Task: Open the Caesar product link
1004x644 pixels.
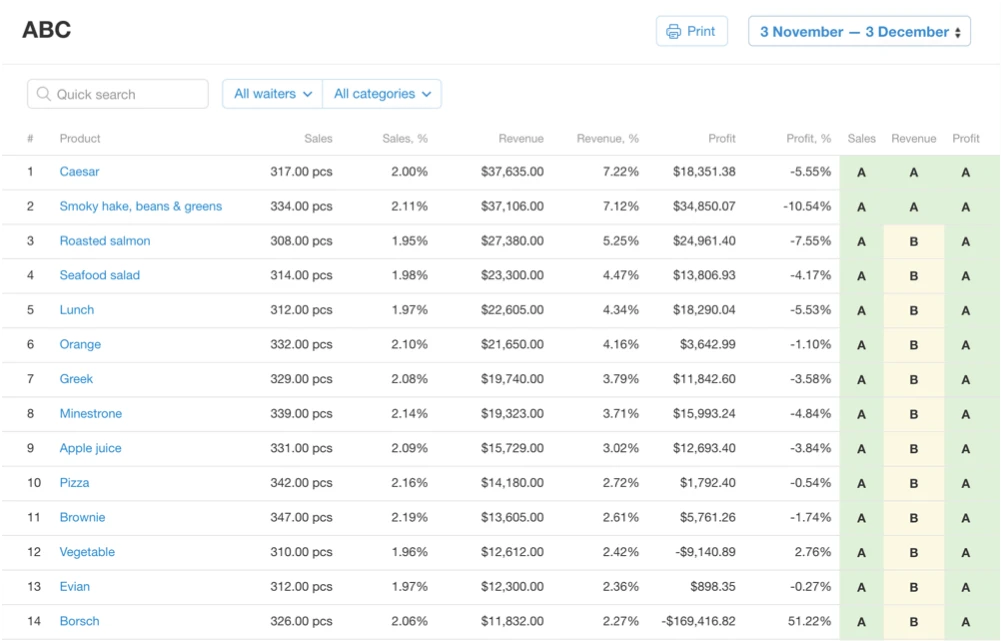Action: (79, 172)
